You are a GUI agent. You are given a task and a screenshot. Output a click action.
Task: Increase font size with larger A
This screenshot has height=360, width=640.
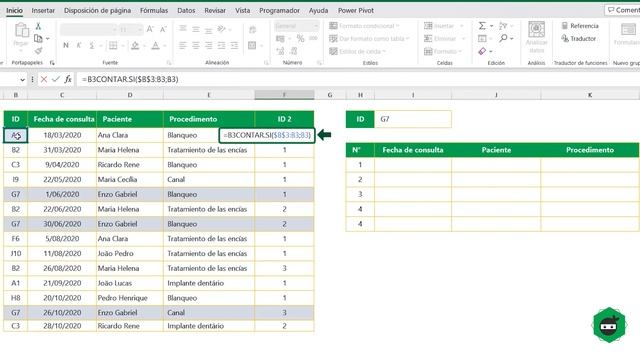pos(150,29)
